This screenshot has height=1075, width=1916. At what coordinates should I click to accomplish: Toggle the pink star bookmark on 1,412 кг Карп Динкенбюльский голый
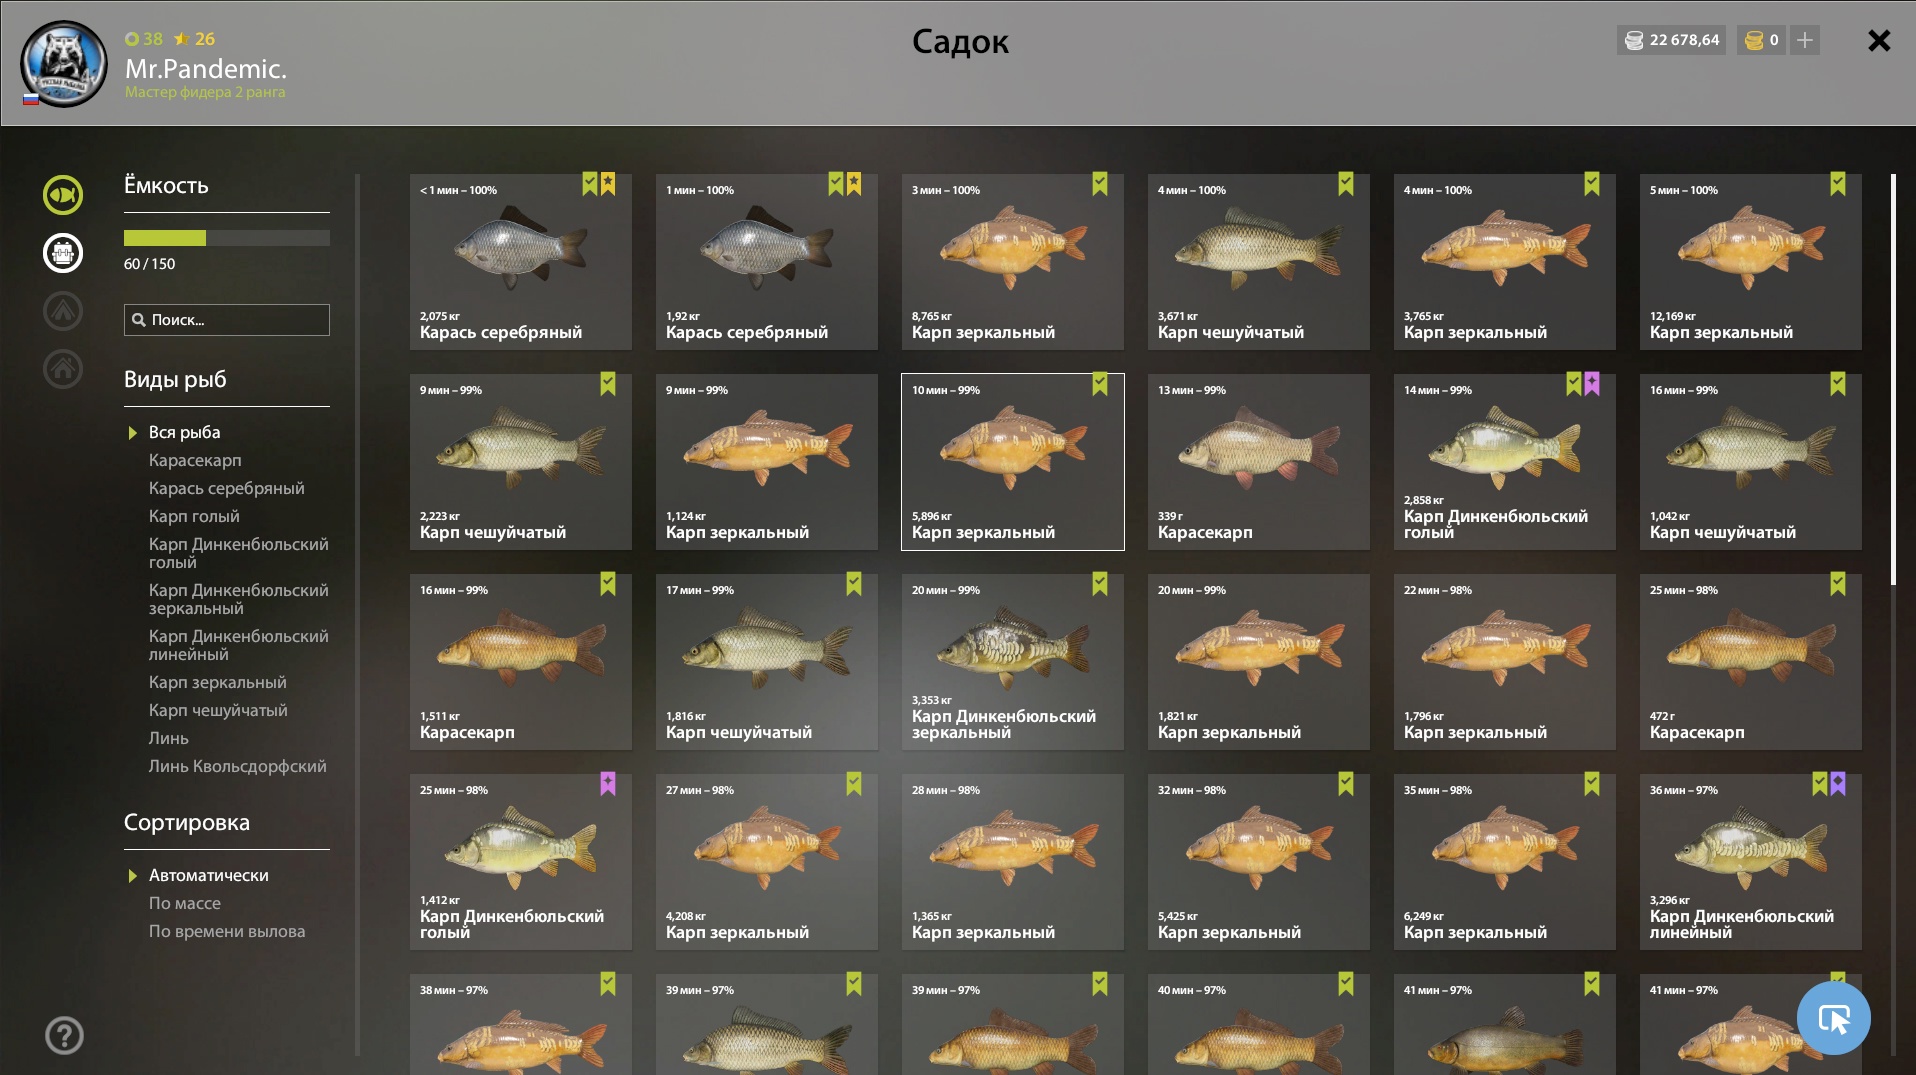tap(608, 783)
